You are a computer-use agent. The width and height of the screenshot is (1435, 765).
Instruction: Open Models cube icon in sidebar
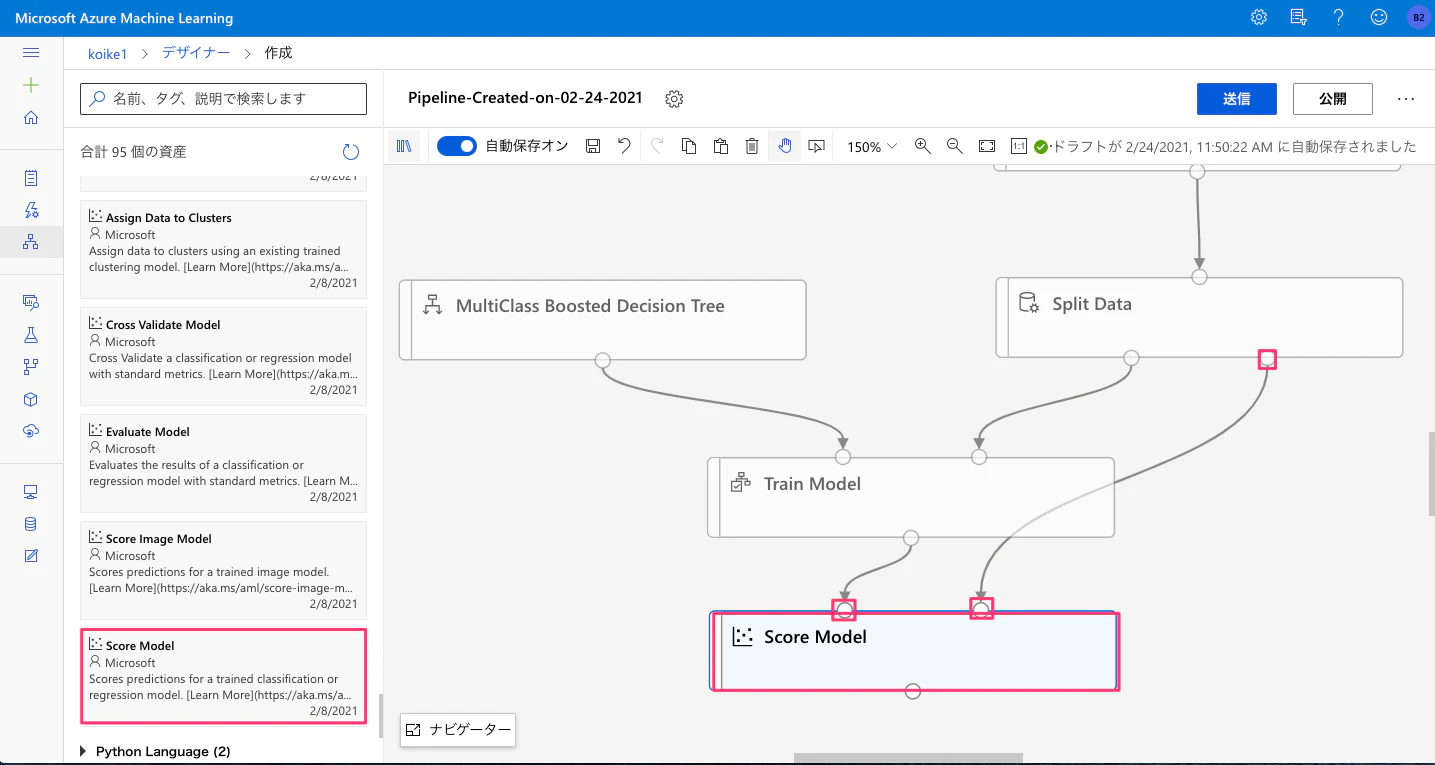pos(31,399)
